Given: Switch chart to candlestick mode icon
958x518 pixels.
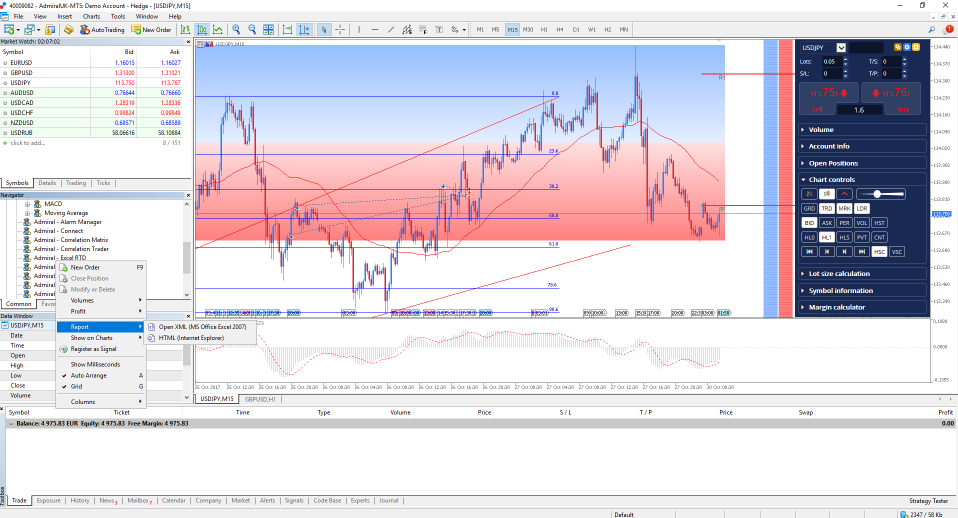Looking at the screenshot, I should tap(202, 29).
